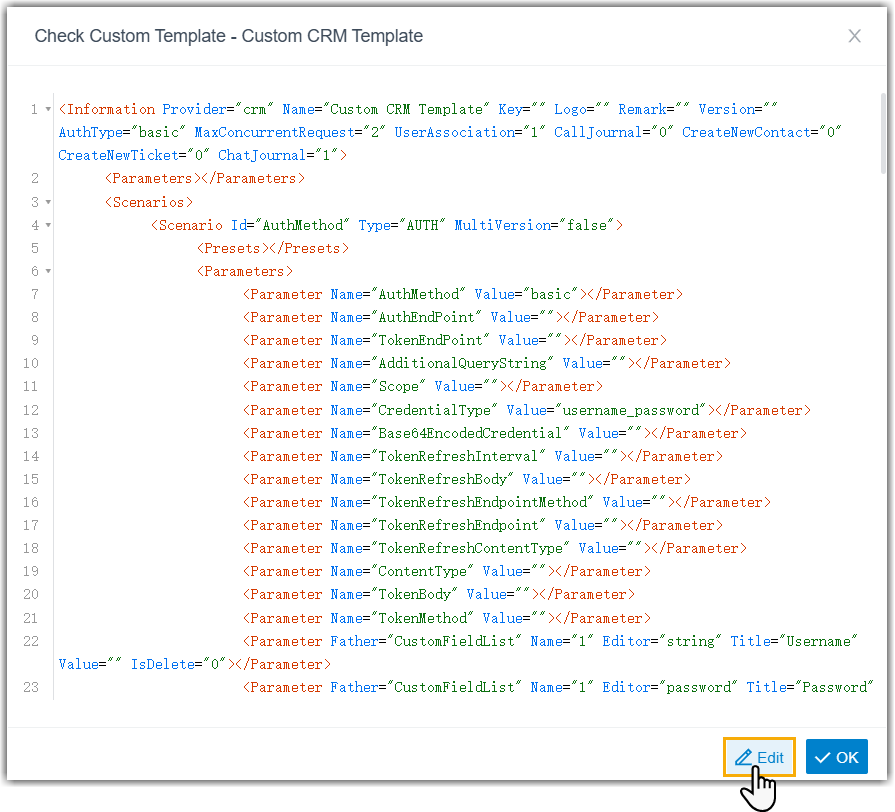
Task: Click the MultiVersion="false" attribute on line 4
Action: [534, 225]
